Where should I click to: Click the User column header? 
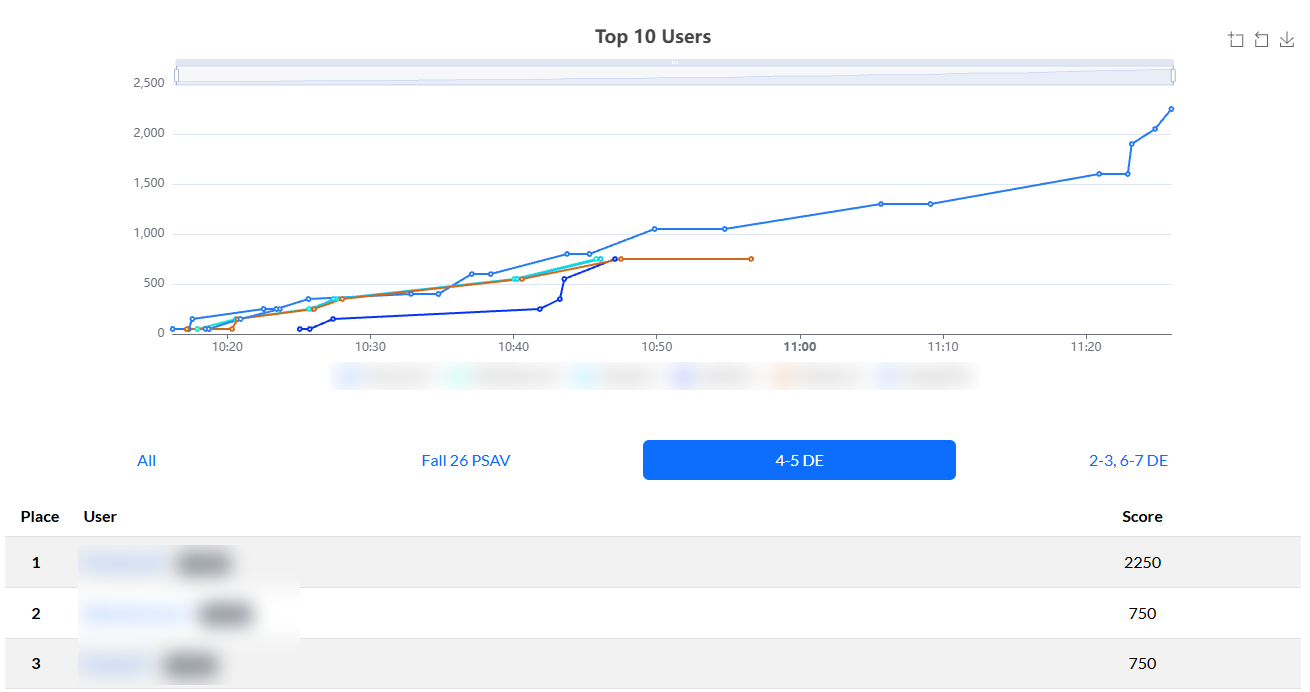[100, 517]
